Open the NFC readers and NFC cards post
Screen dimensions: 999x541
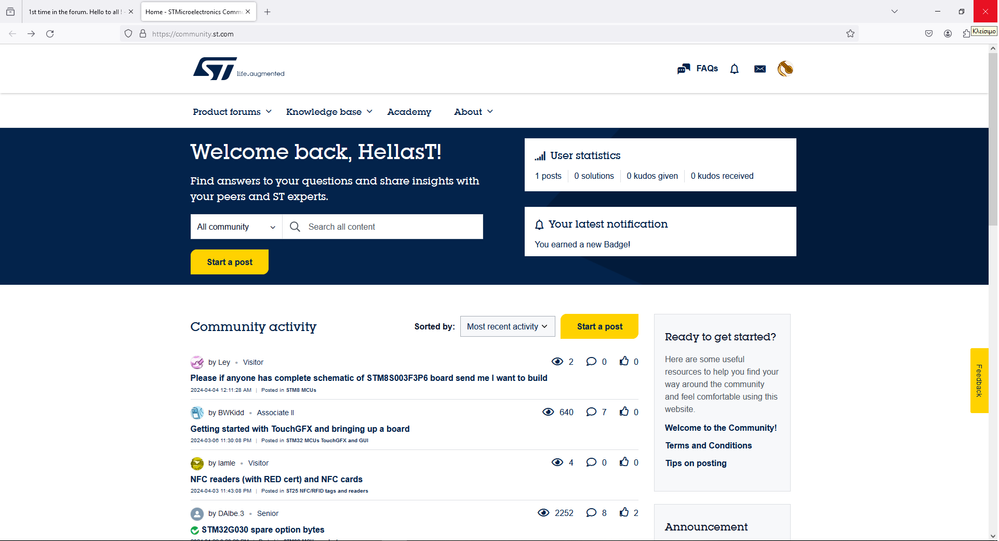pos(277,479)
